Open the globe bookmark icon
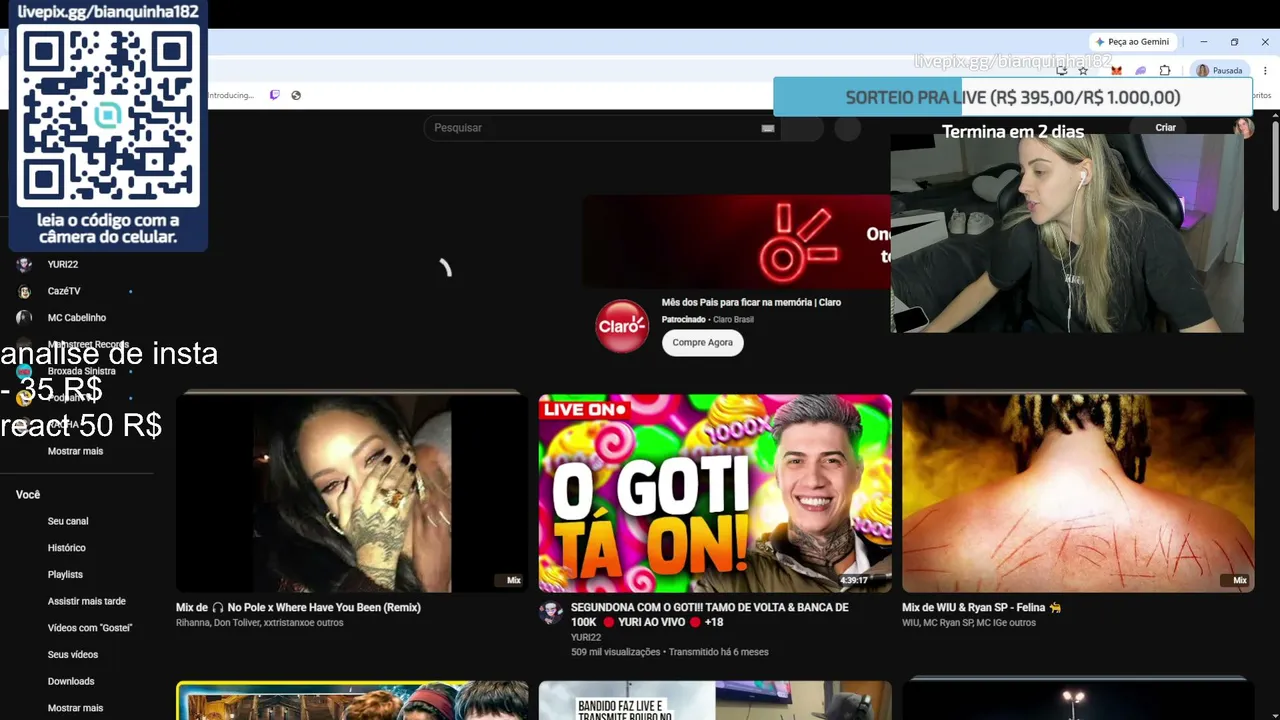 click(x=296, y=95)
